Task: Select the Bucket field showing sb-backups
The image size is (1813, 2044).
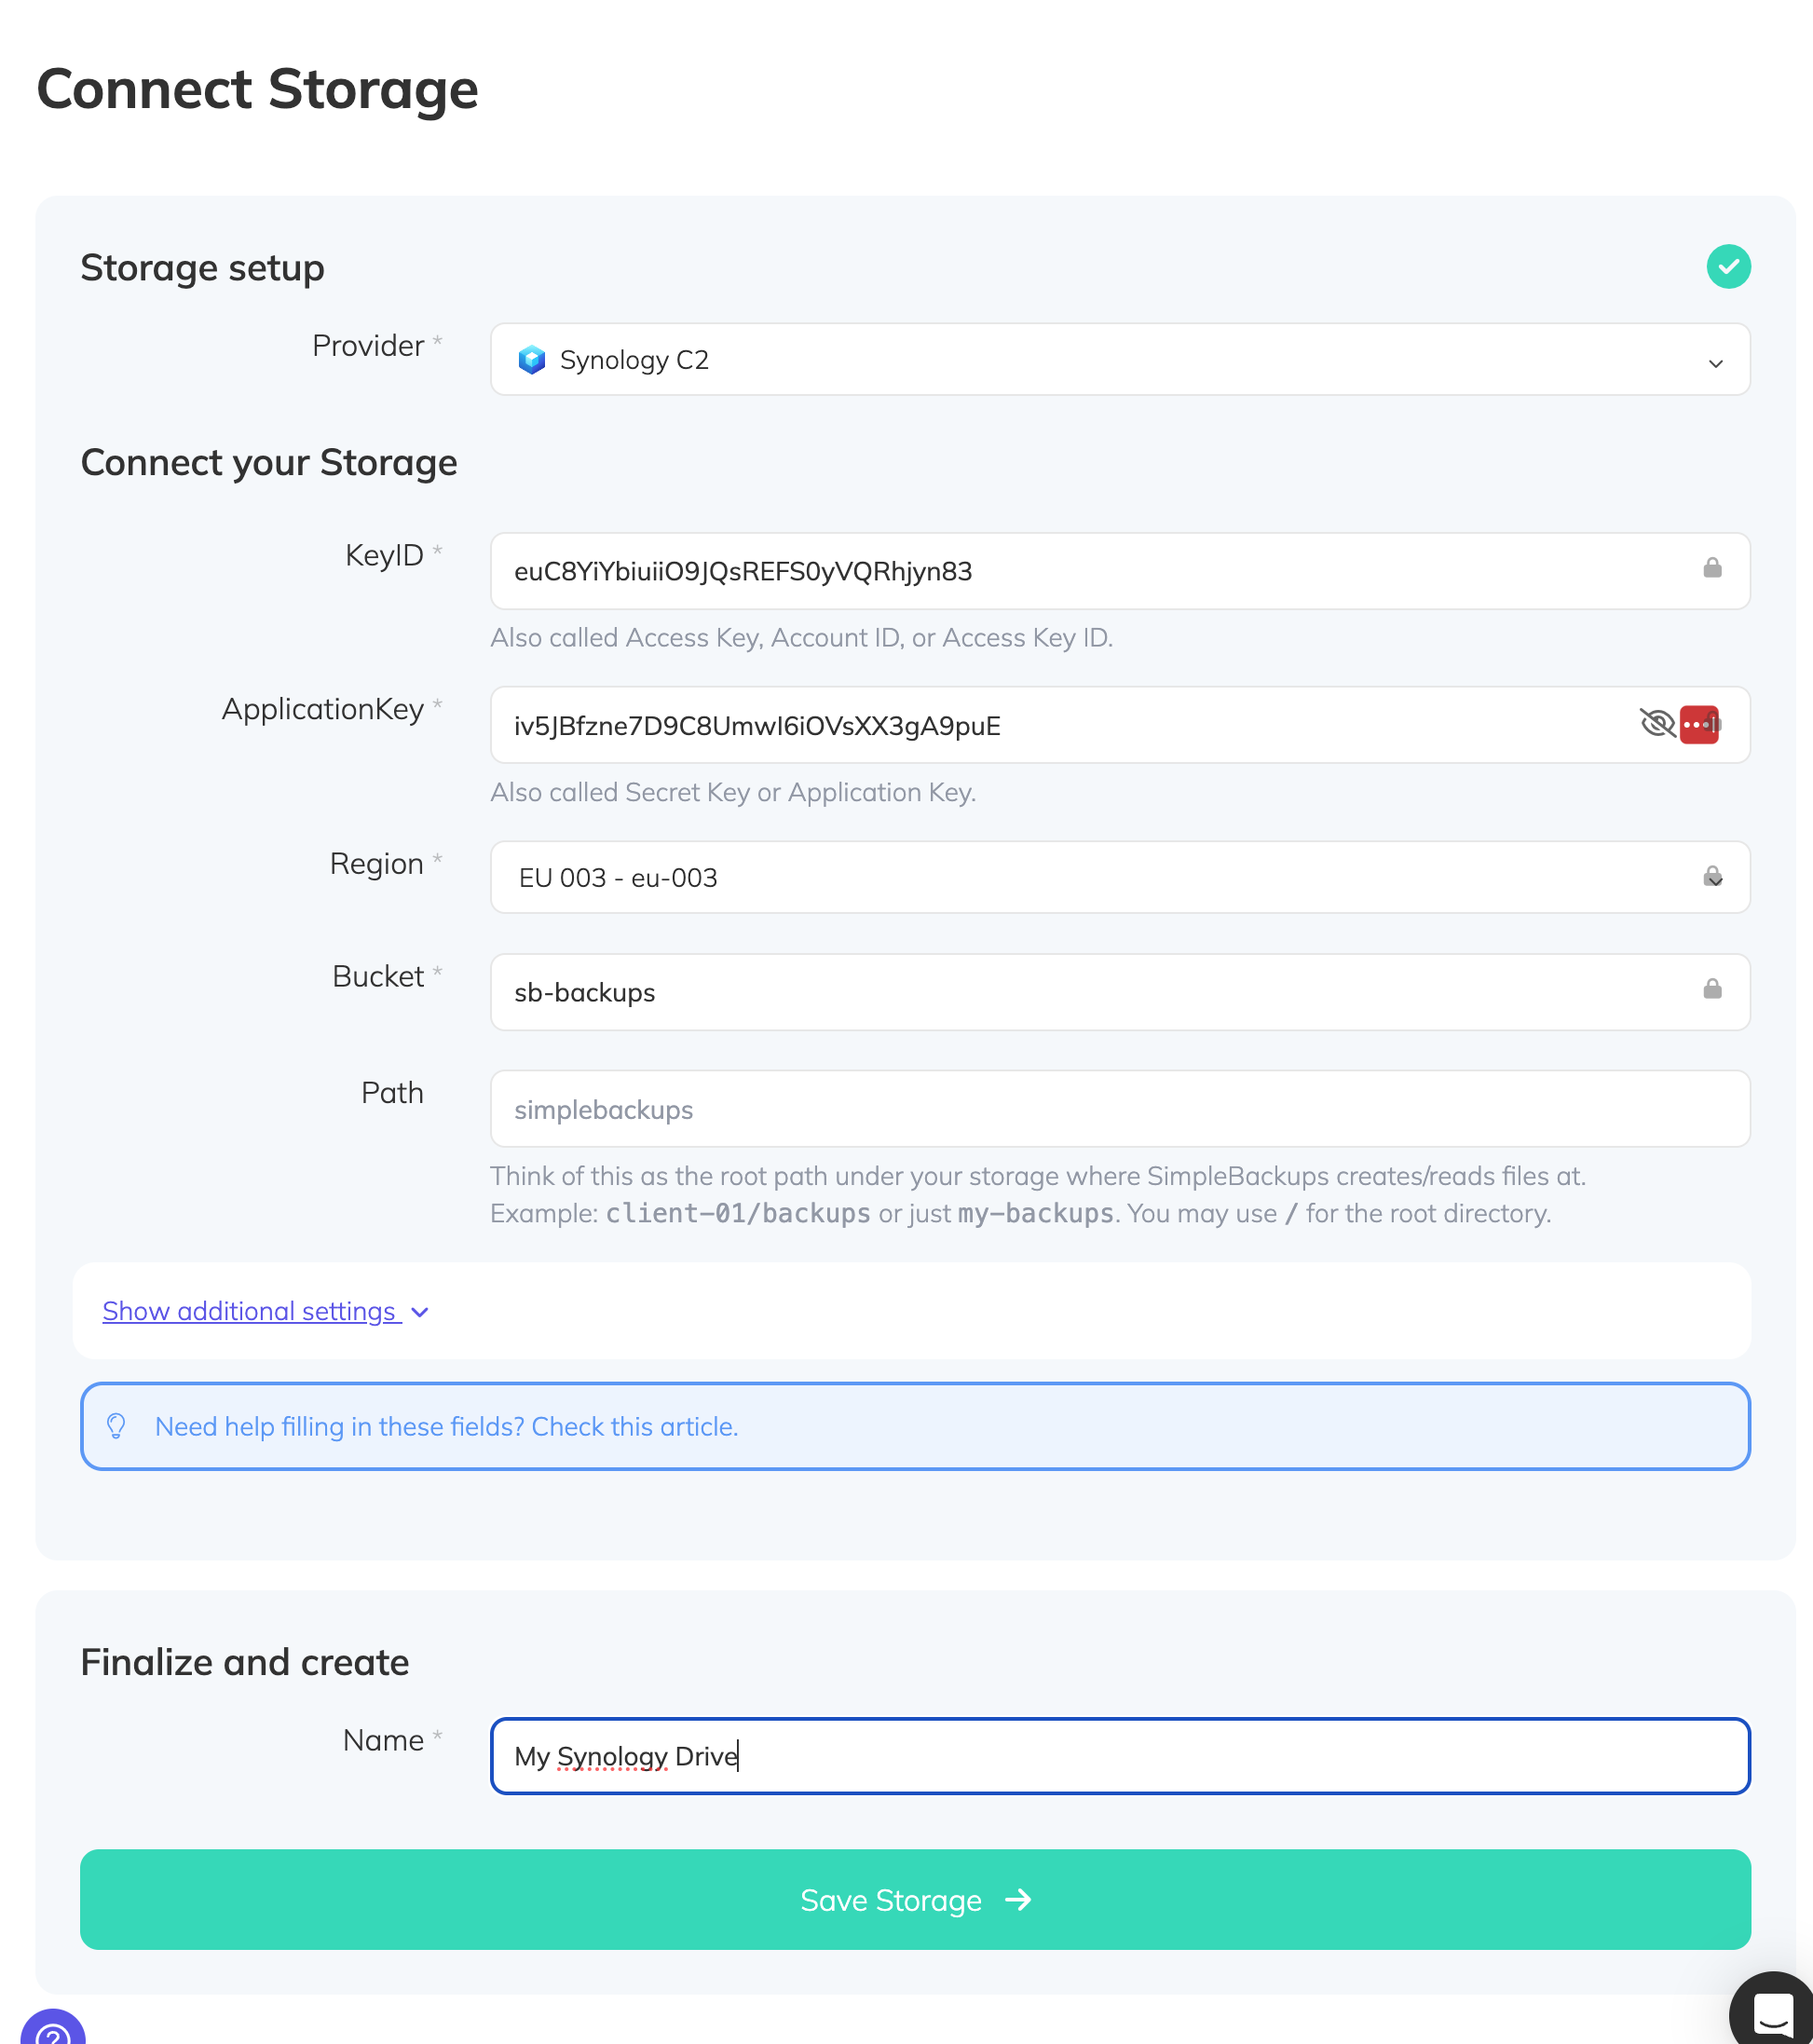Action: tap(1000, 991)
